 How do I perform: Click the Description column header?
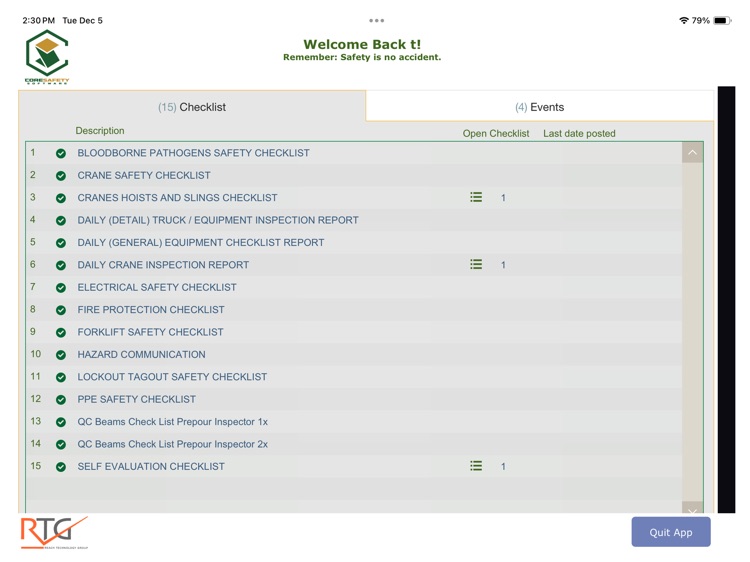(100, 131)
